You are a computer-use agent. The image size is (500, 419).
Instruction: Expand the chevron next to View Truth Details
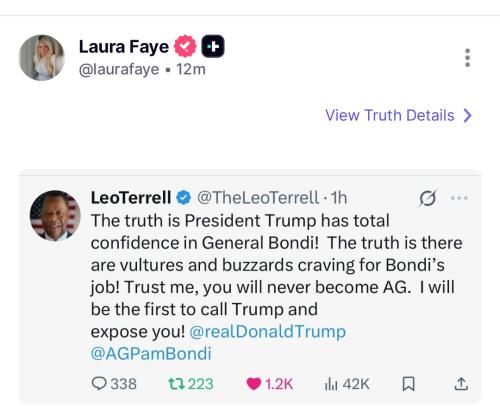[x=468, y=115]
